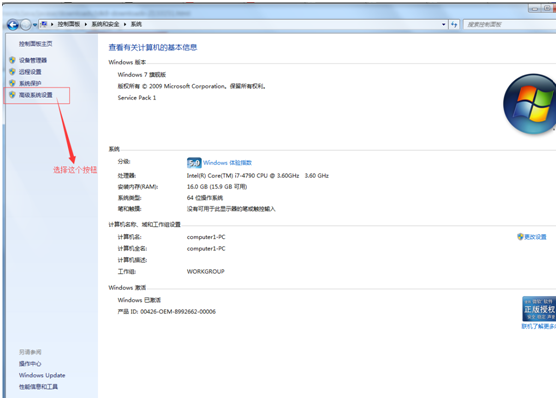Viewport: 558px width, 400px height.
Task: Click the 正版授权 genuine software badge
Action: pyautogui.click(x=539, y=309)
